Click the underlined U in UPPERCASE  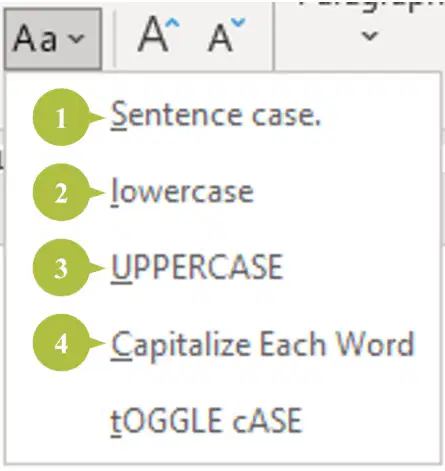(x=121, y=267)
